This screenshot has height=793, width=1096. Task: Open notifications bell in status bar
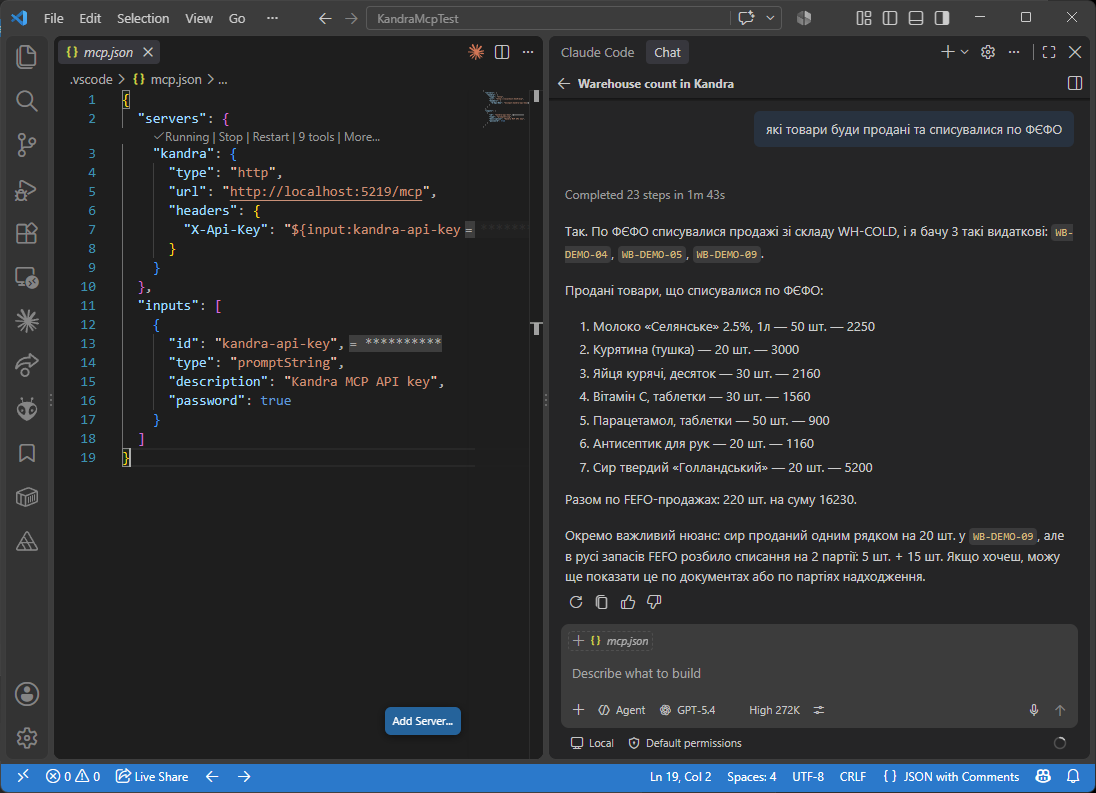coord(1073,776)
